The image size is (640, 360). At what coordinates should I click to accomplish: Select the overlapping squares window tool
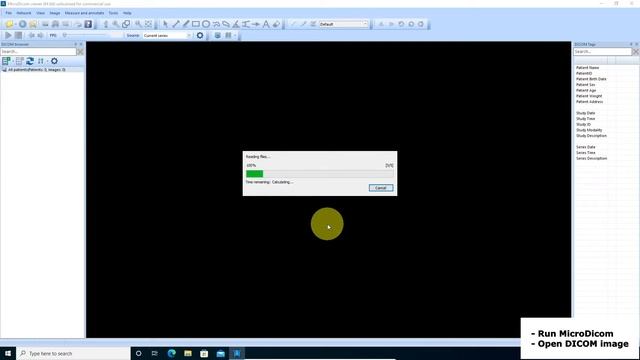click(127, 24)
